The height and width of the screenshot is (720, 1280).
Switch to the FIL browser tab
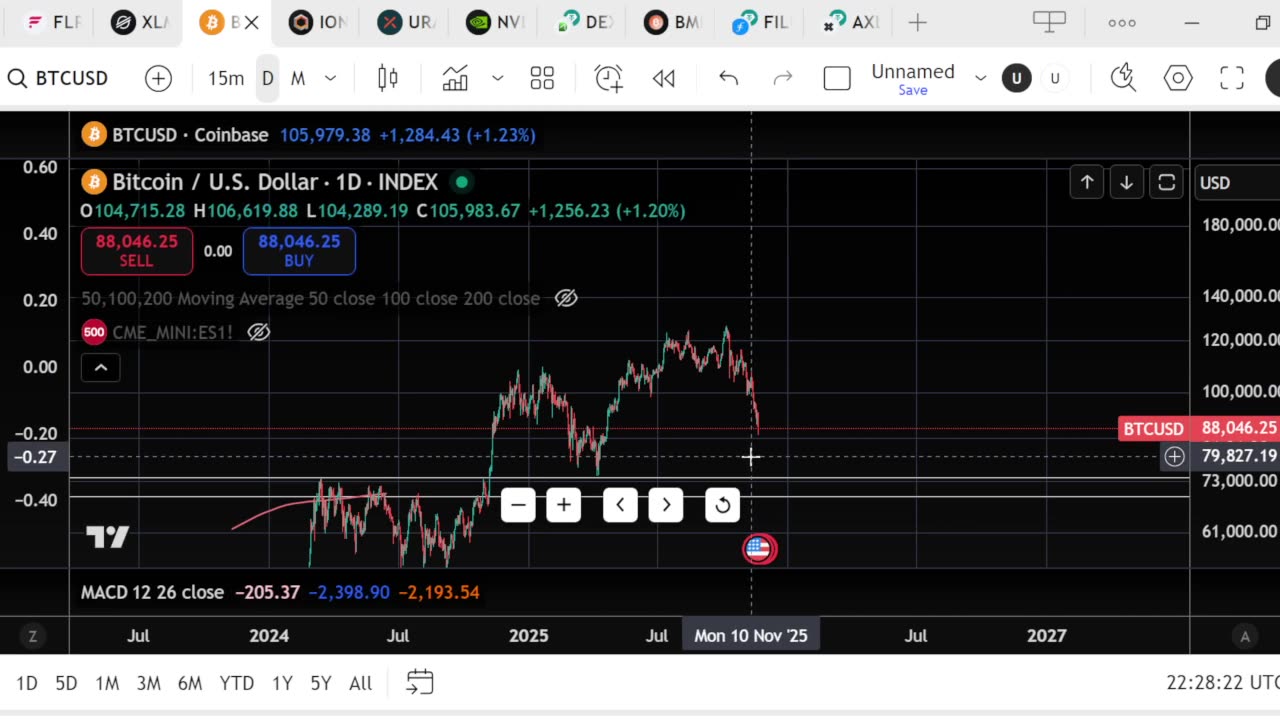tap(761, 22)
